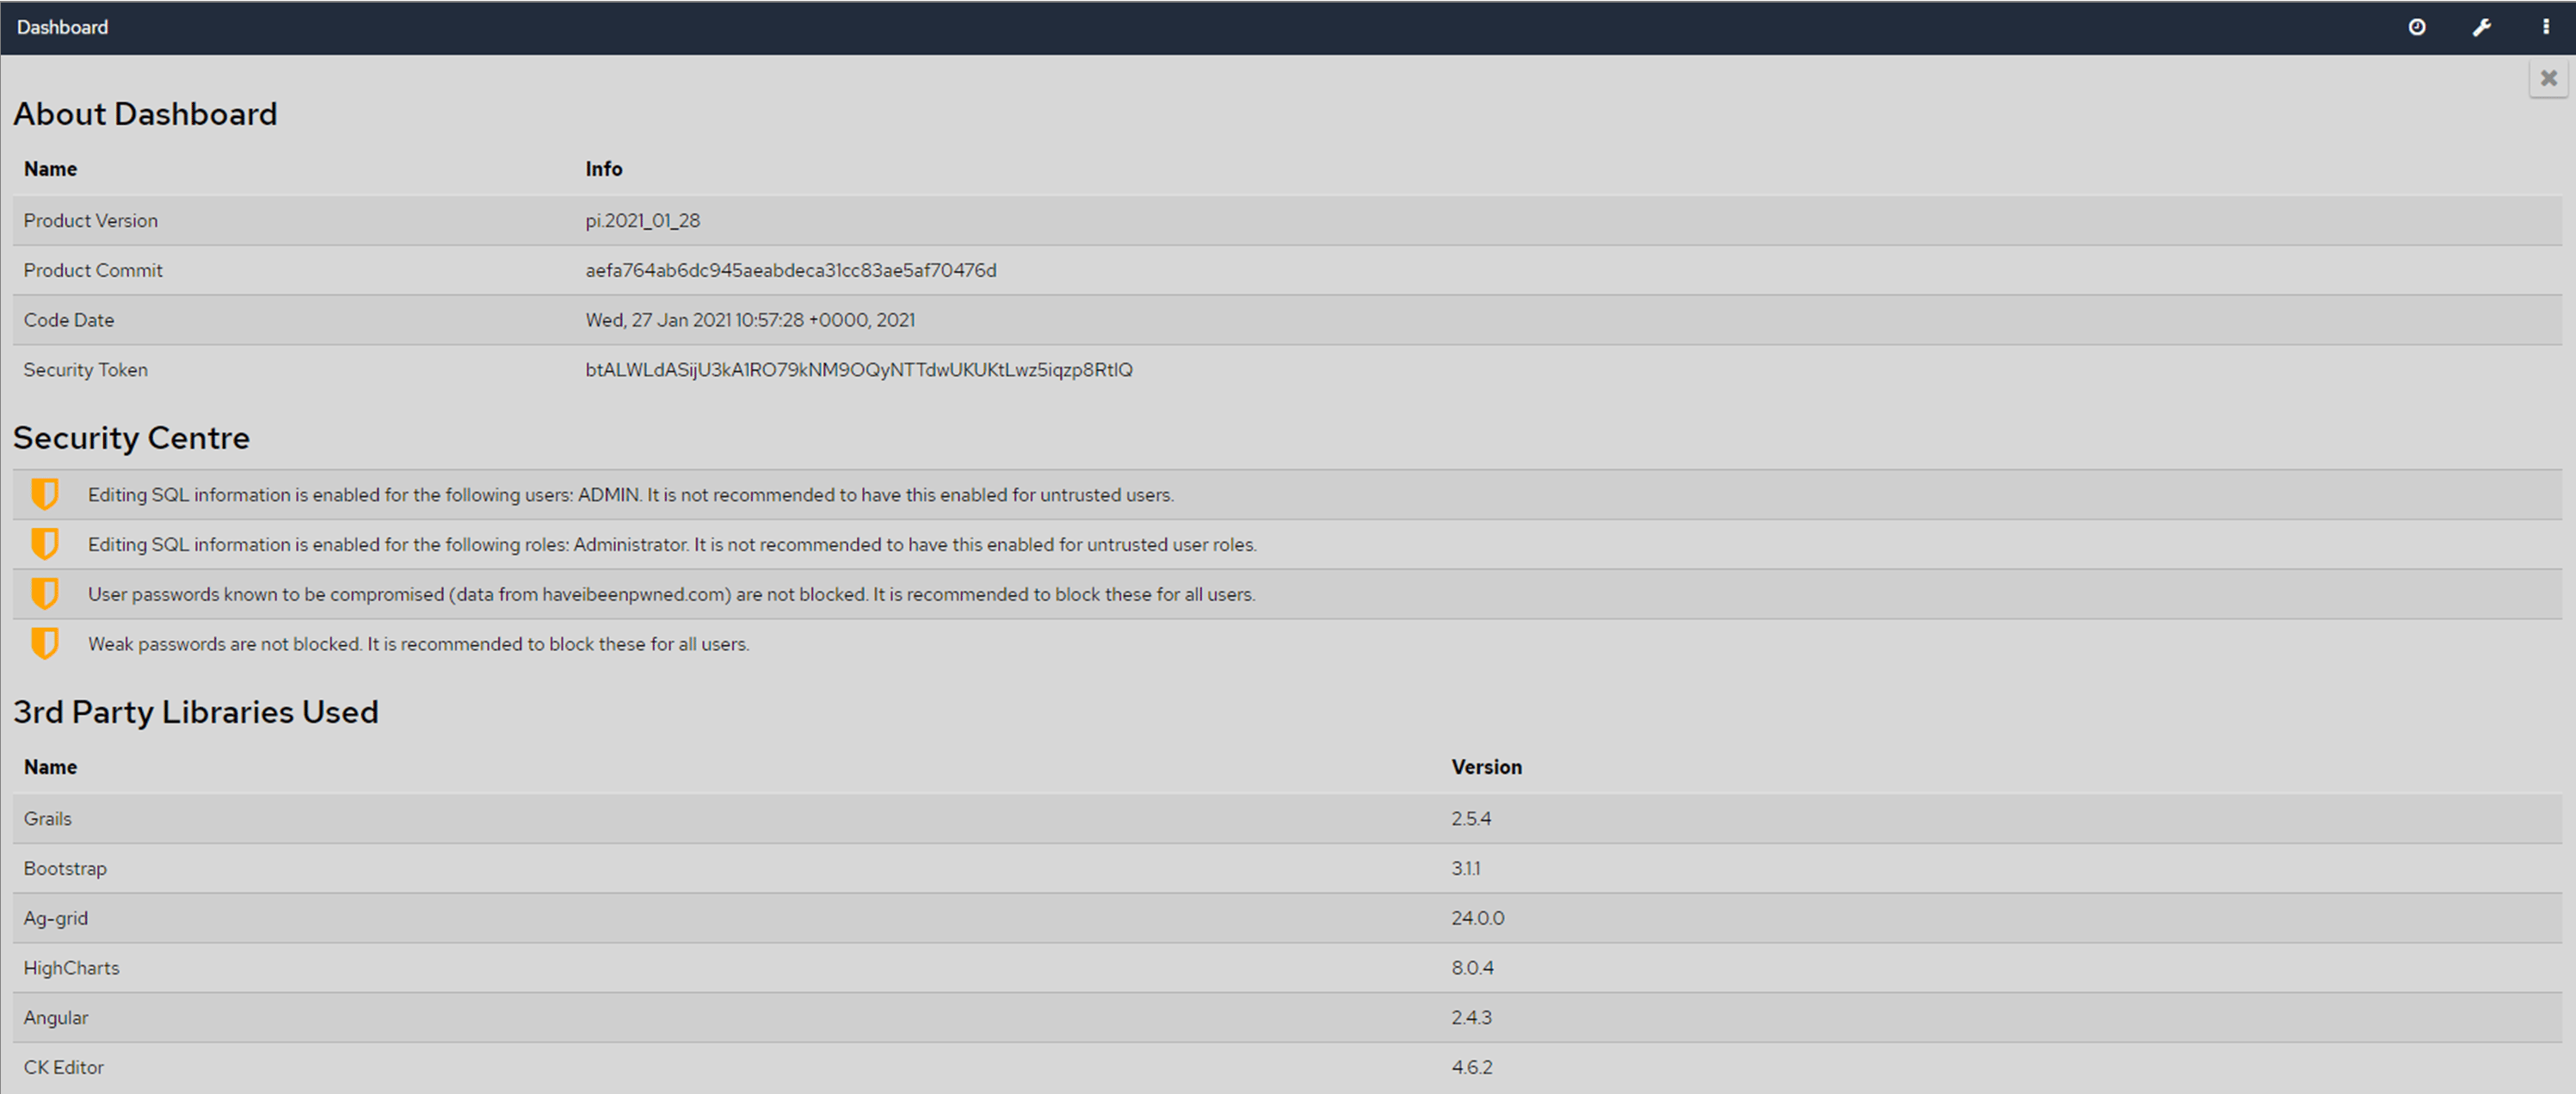Click the Security Centre heading
Image resolution: width=2576 pixels, height=1094 pixels.
131,438
